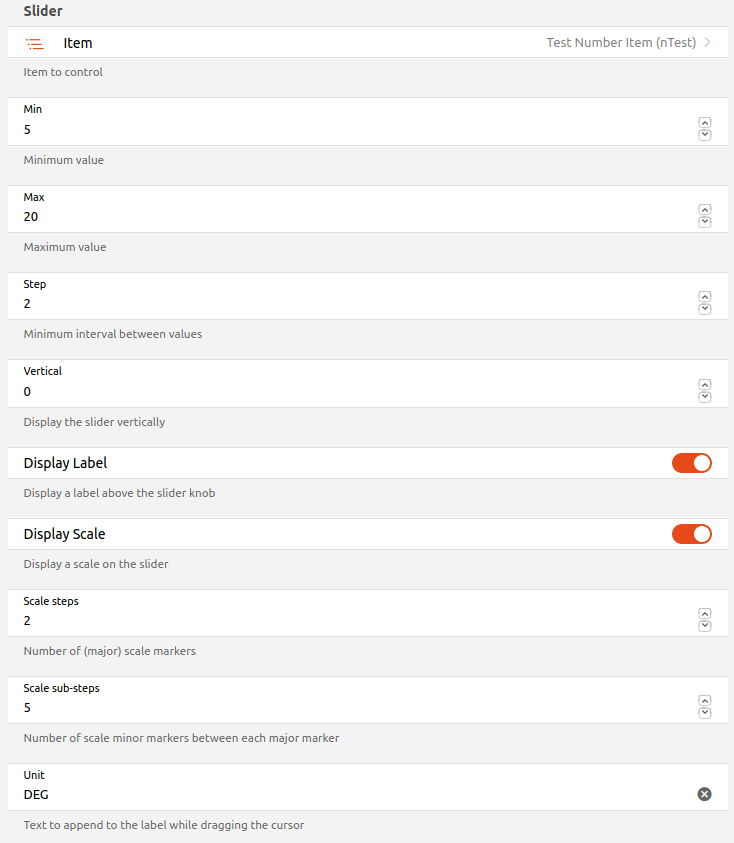Screen dimensions: 734x843
Task: Increment the Max value stepper
Action: pos(705,210)
